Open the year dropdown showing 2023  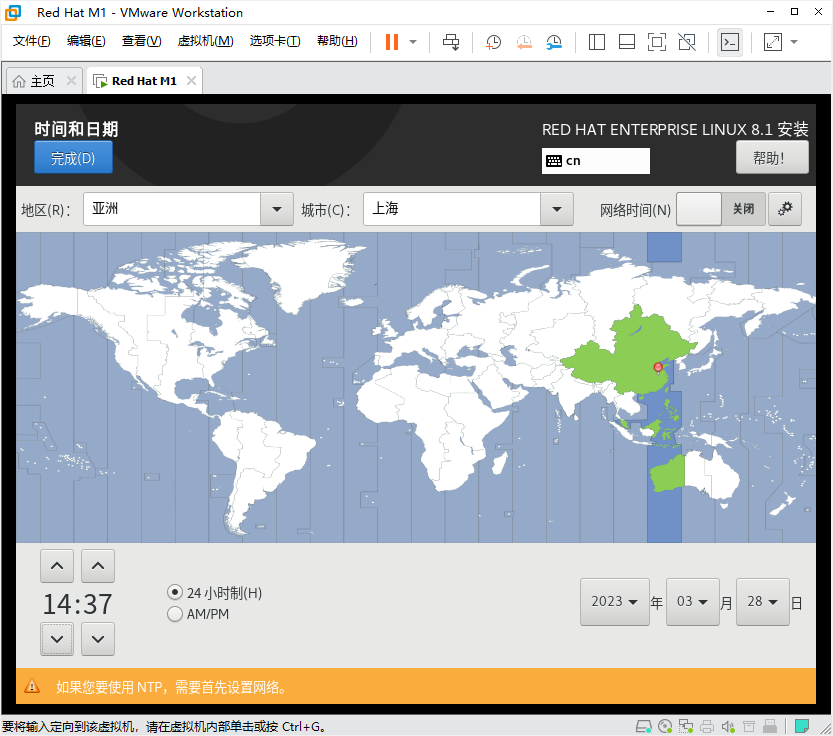[x=615, y=602]
